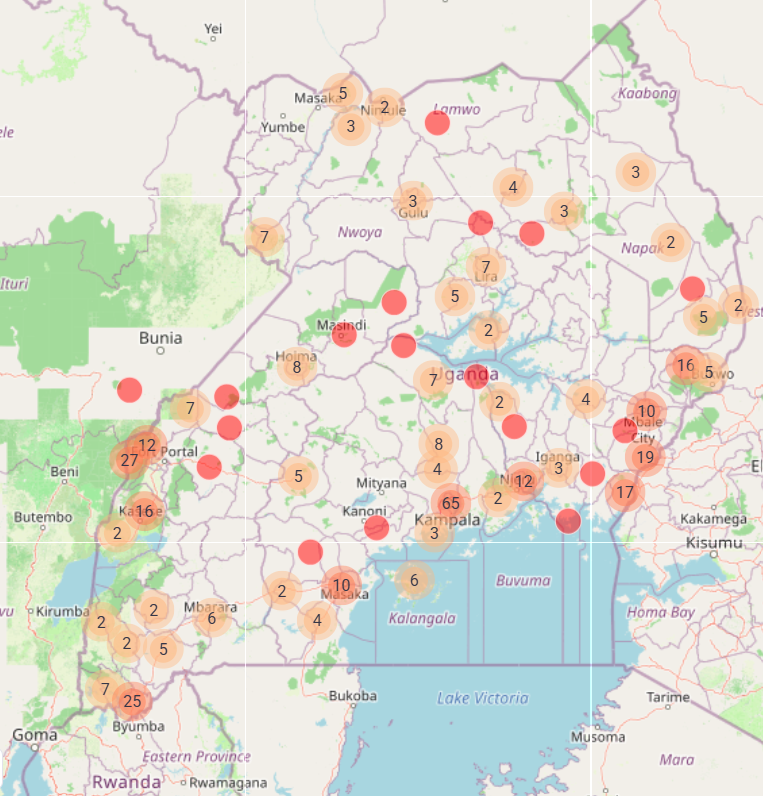Click the Goma city label
Image resolution: width=763 pixels, height=796 pixels.
(x=35, y=735)
